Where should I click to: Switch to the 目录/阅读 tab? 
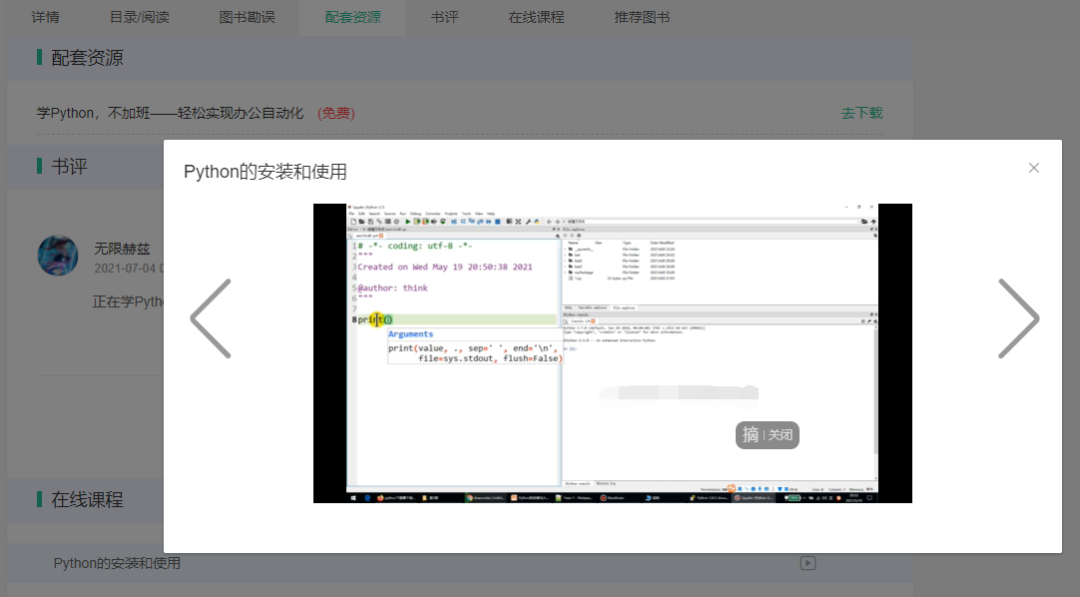pos(139,17)
